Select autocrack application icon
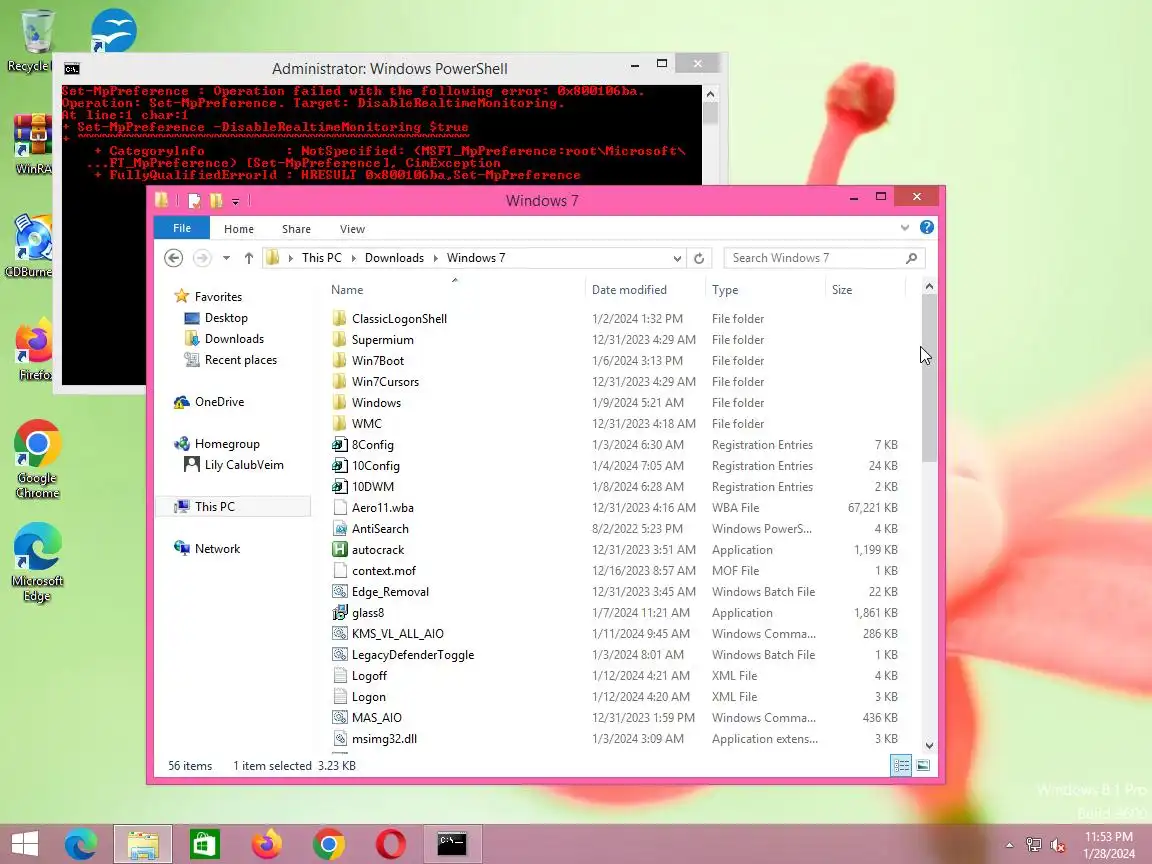Screen dimensions: 1152x864 coord(339,550)
